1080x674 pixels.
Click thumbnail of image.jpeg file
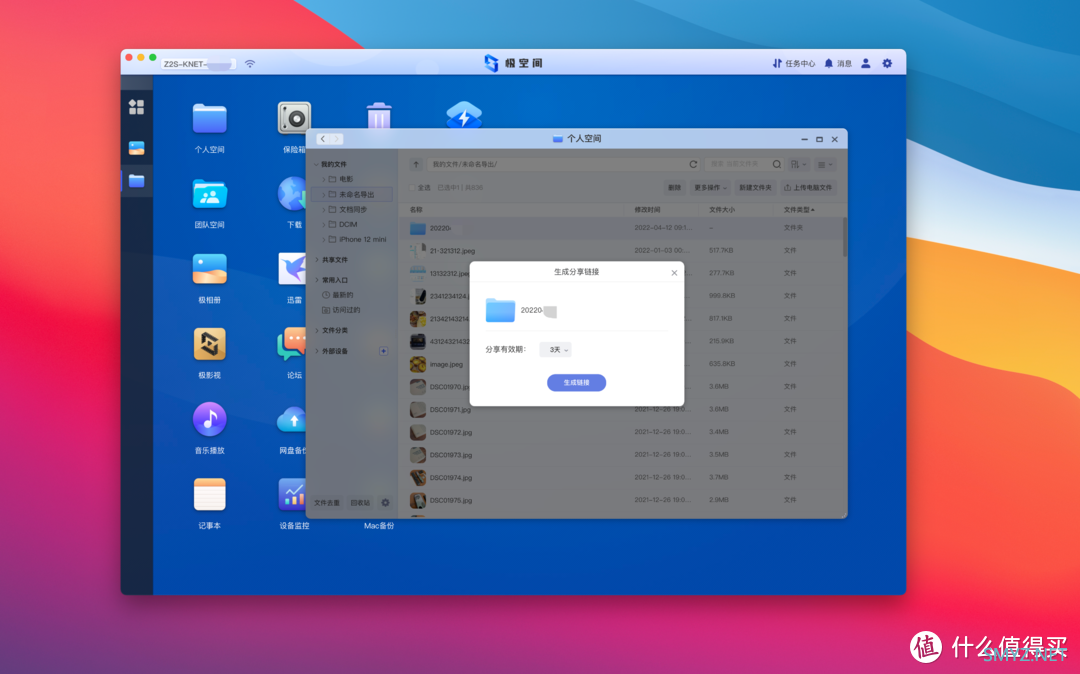point(417,364)
